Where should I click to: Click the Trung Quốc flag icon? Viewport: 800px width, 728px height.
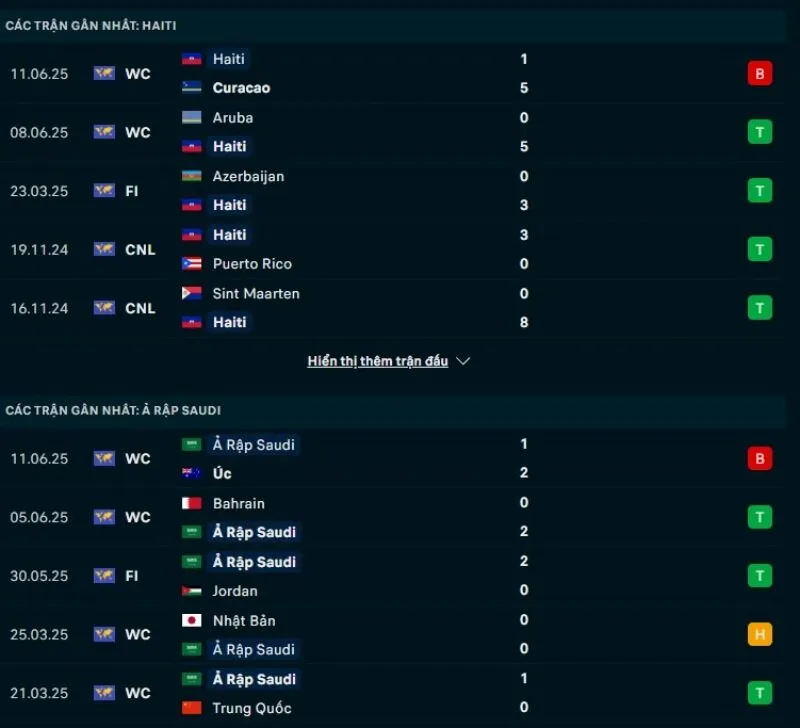click(192, 708)
